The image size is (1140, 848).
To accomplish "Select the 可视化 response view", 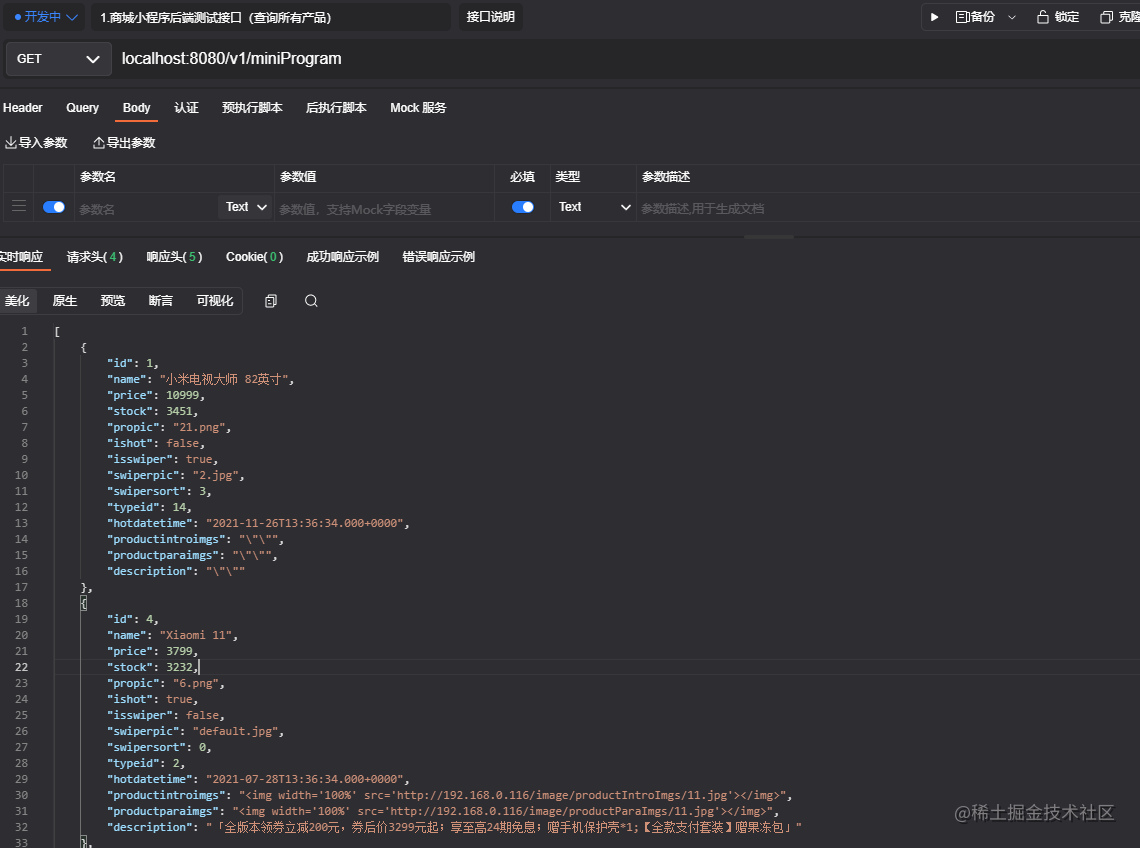I will 215,300.
